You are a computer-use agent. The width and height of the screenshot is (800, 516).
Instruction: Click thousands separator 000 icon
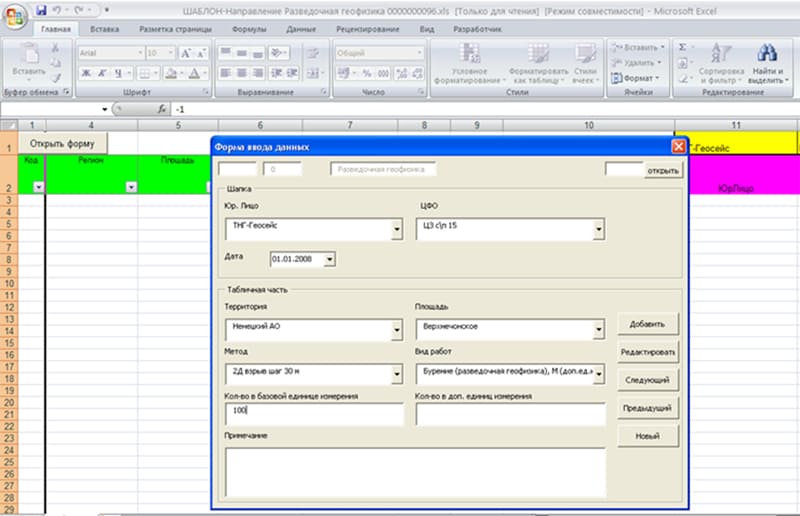click(383, 73)
